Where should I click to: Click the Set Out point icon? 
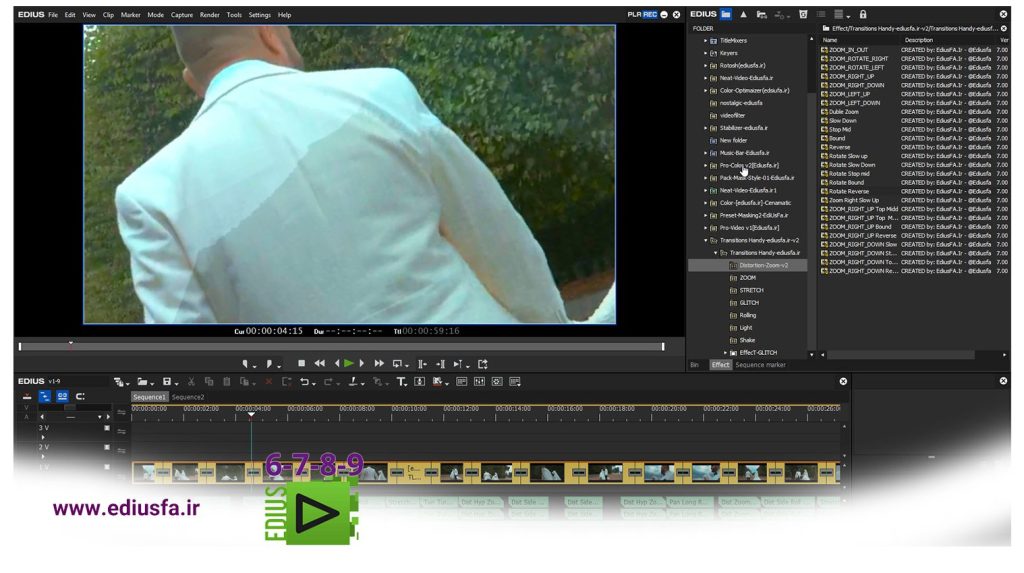pos(269,364)
